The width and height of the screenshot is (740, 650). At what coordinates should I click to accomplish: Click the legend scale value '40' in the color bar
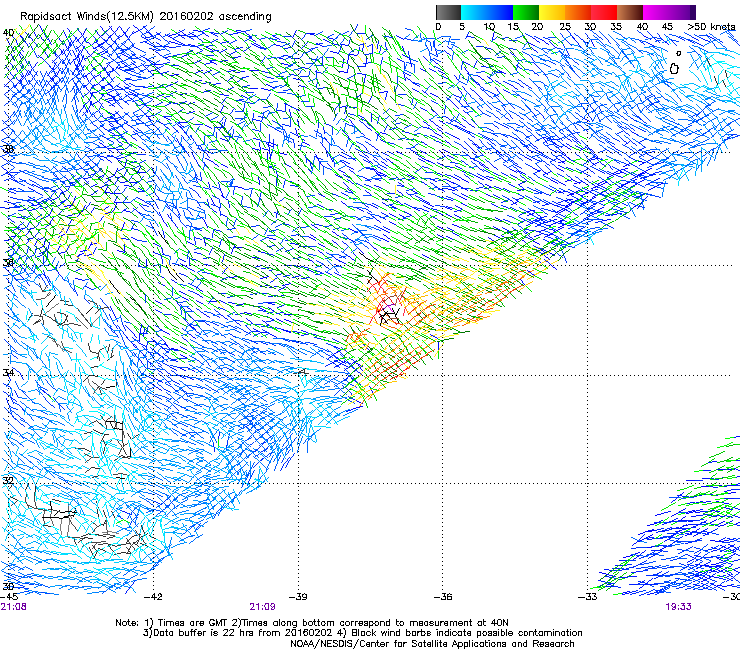642,27
